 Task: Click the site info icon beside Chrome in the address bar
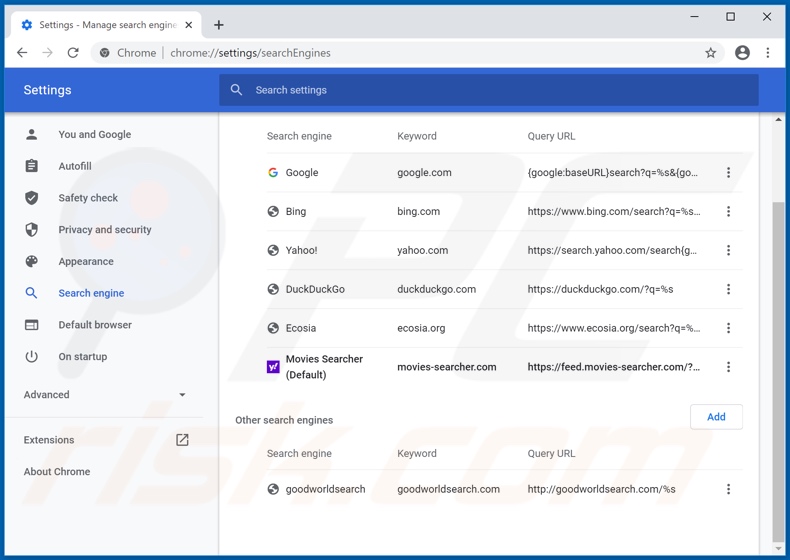coord(104,53)
